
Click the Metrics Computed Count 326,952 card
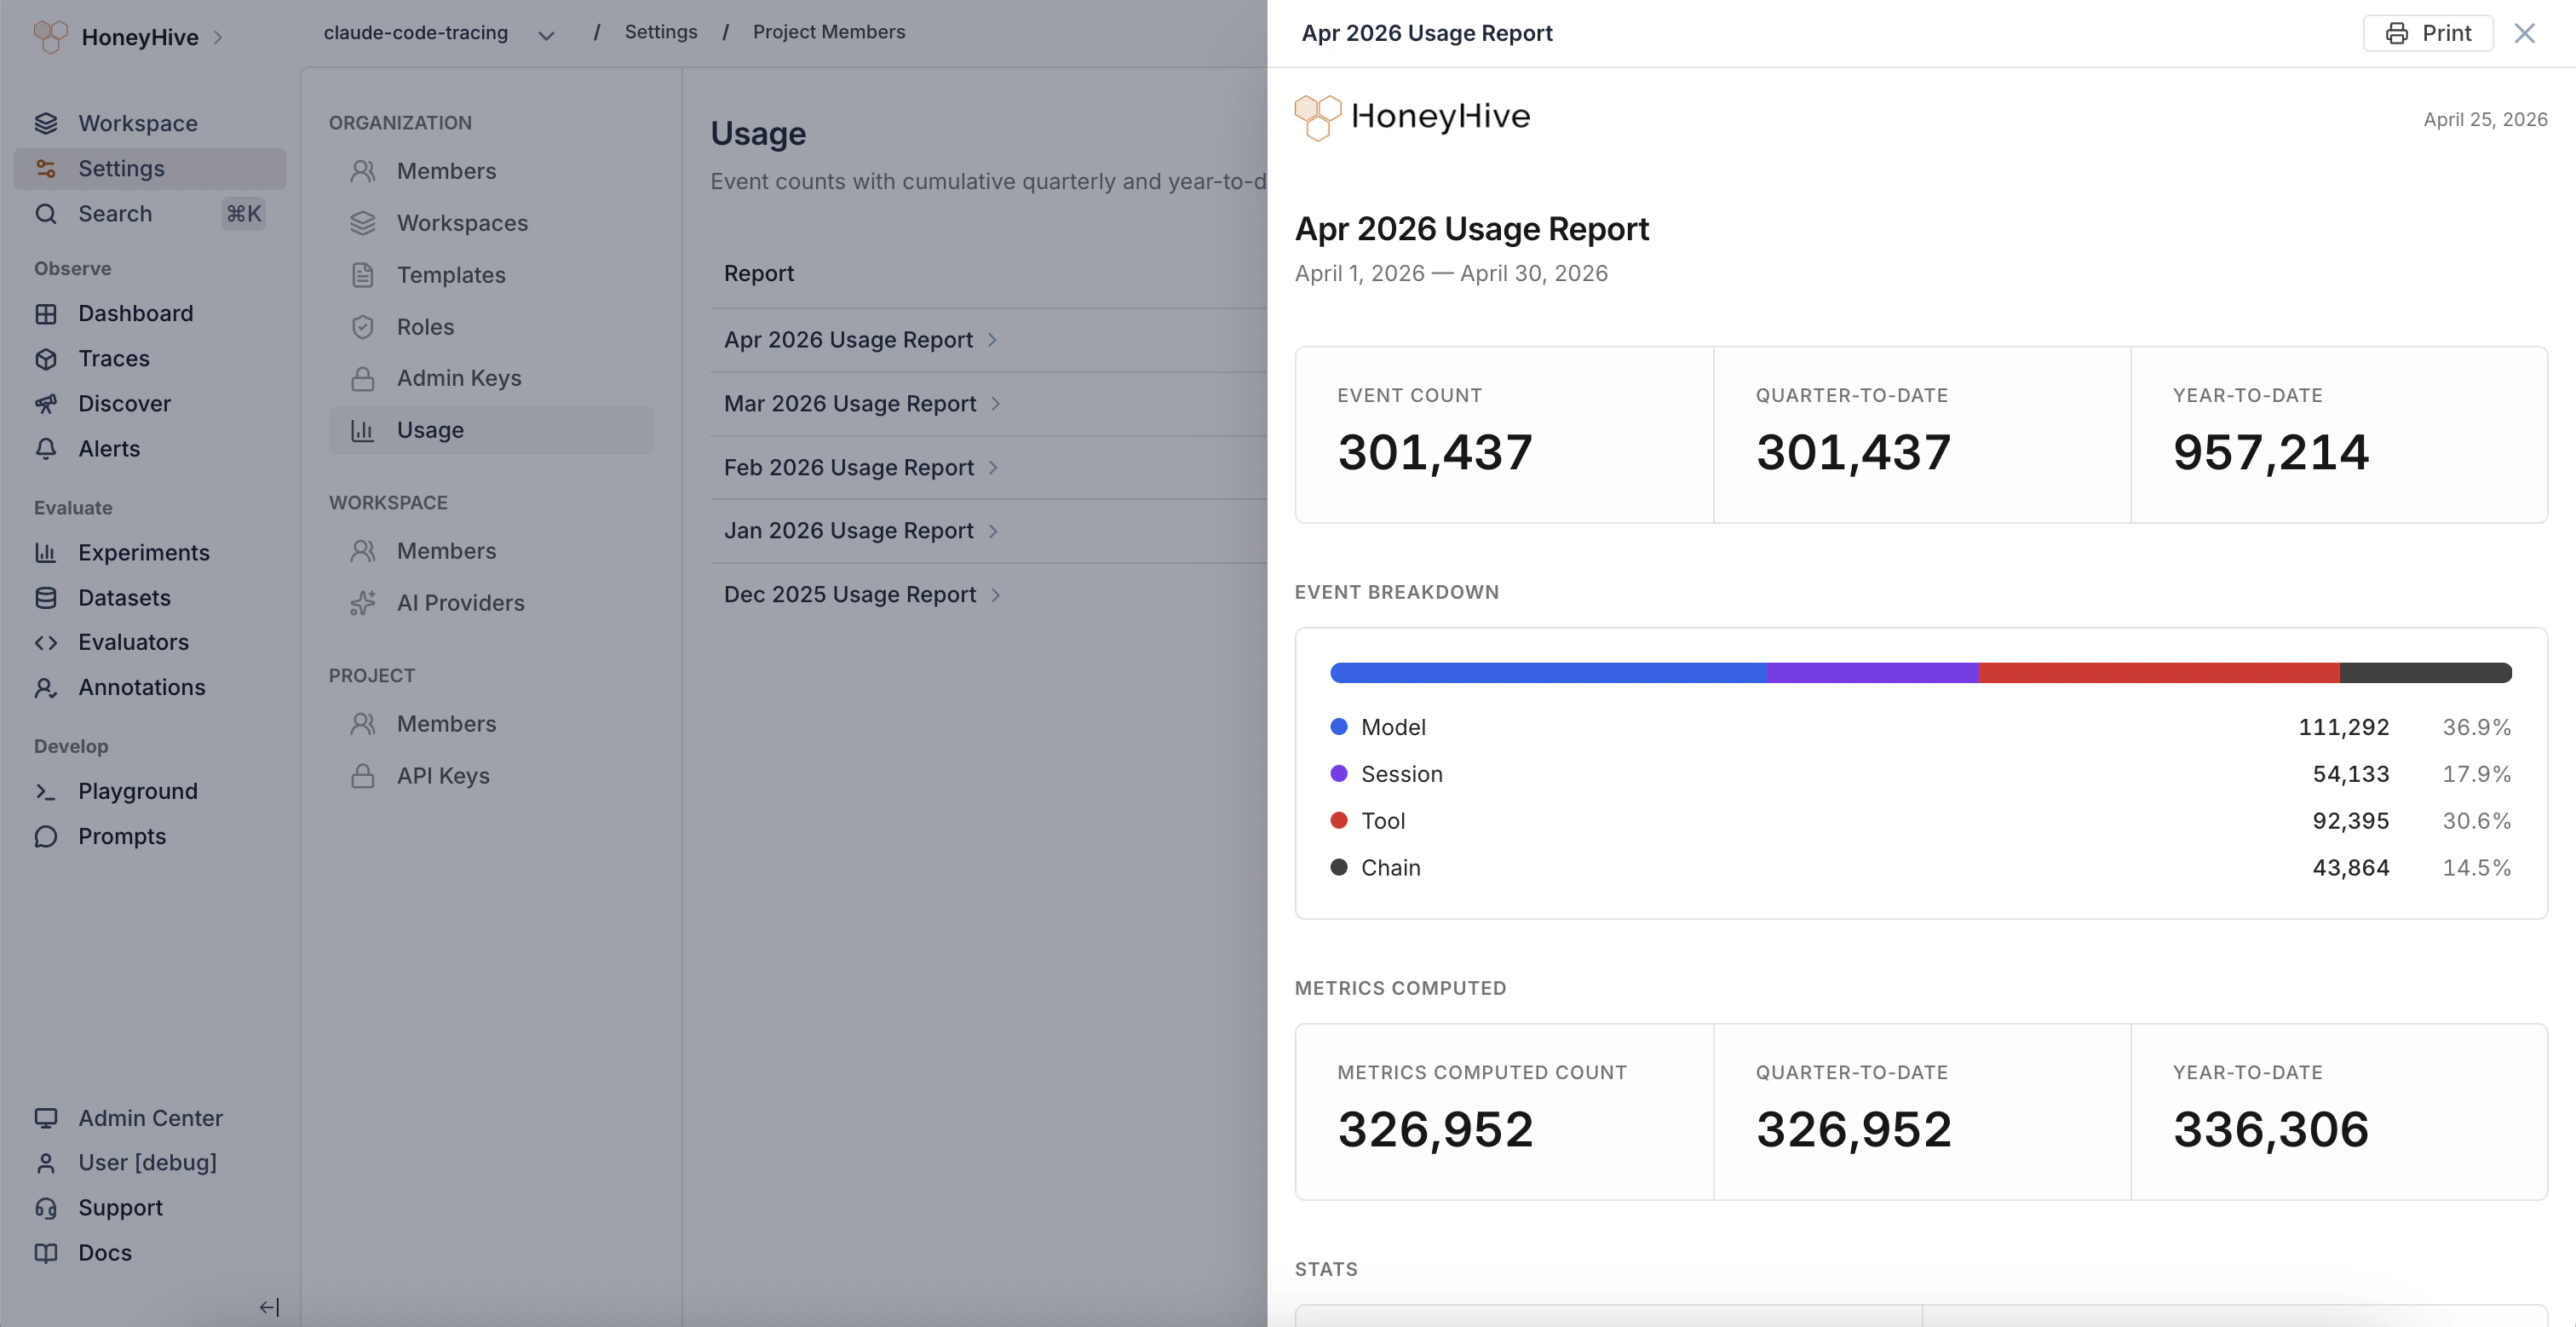[1504, 1111]
